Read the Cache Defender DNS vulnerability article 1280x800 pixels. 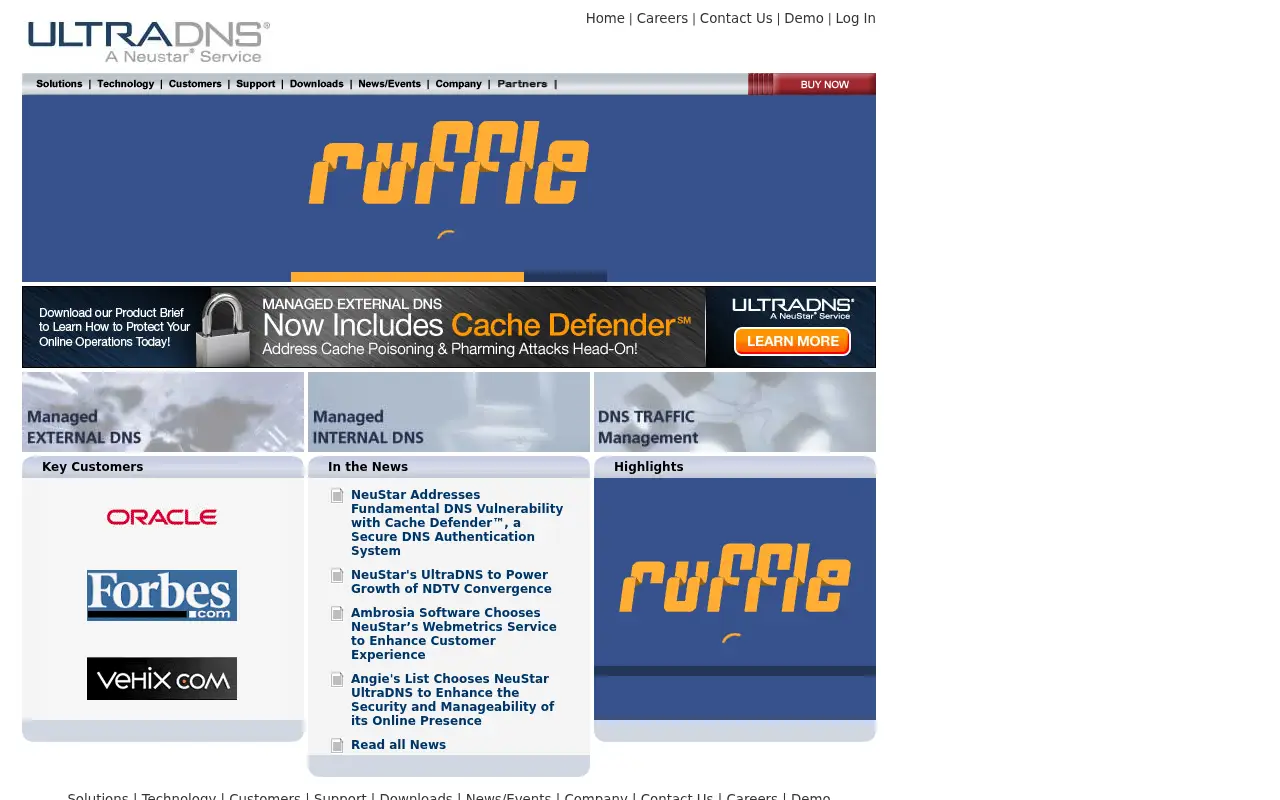click(457, 523)
